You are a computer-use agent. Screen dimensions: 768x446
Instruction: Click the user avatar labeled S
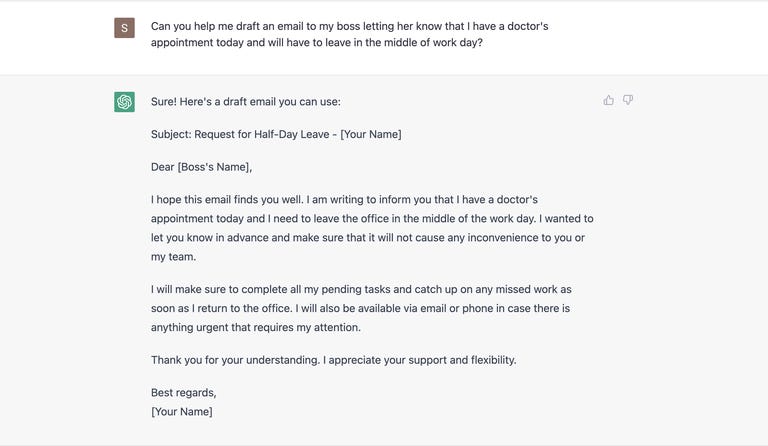tap(124, 28)
